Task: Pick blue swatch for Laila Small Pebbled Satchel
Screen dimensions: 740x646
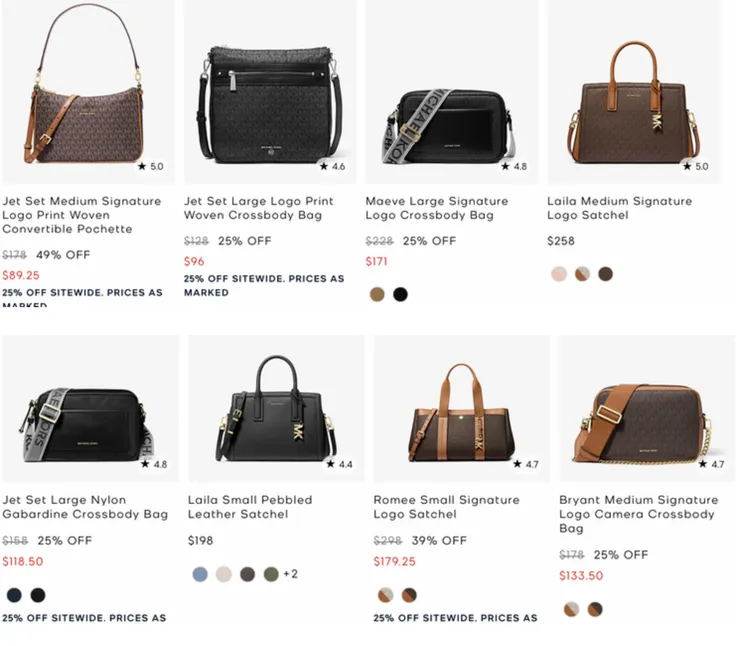Action: [x=200, y=574]
